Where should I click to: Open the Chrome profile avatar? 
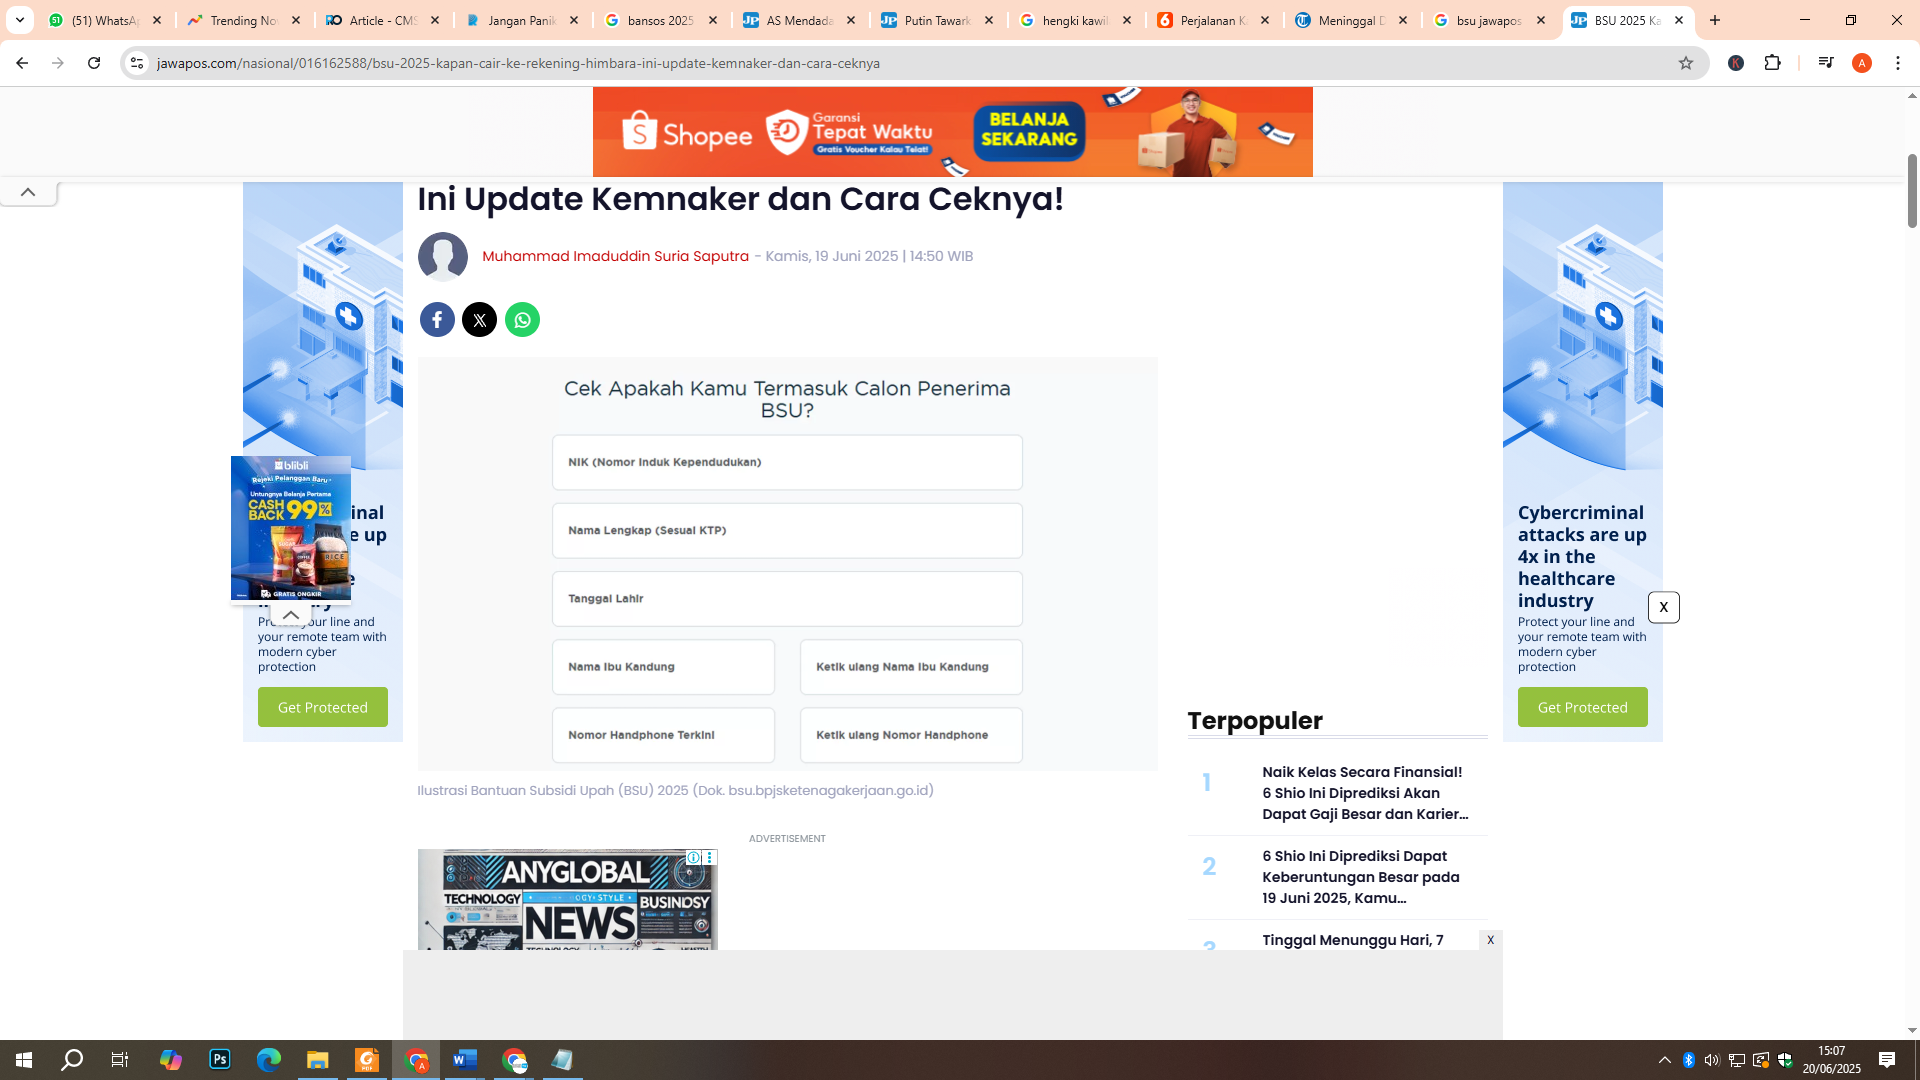tap(1862, 62)
